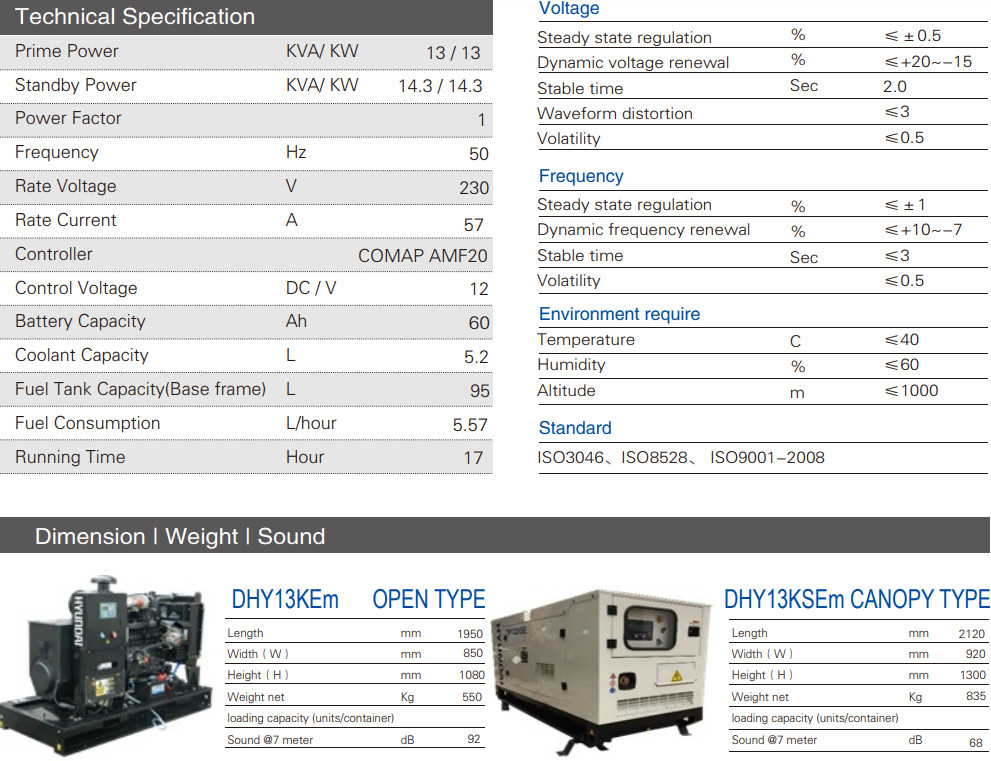
Task: Click the value '14.3 / 14.3'
Action: click(x=440, y=86)
